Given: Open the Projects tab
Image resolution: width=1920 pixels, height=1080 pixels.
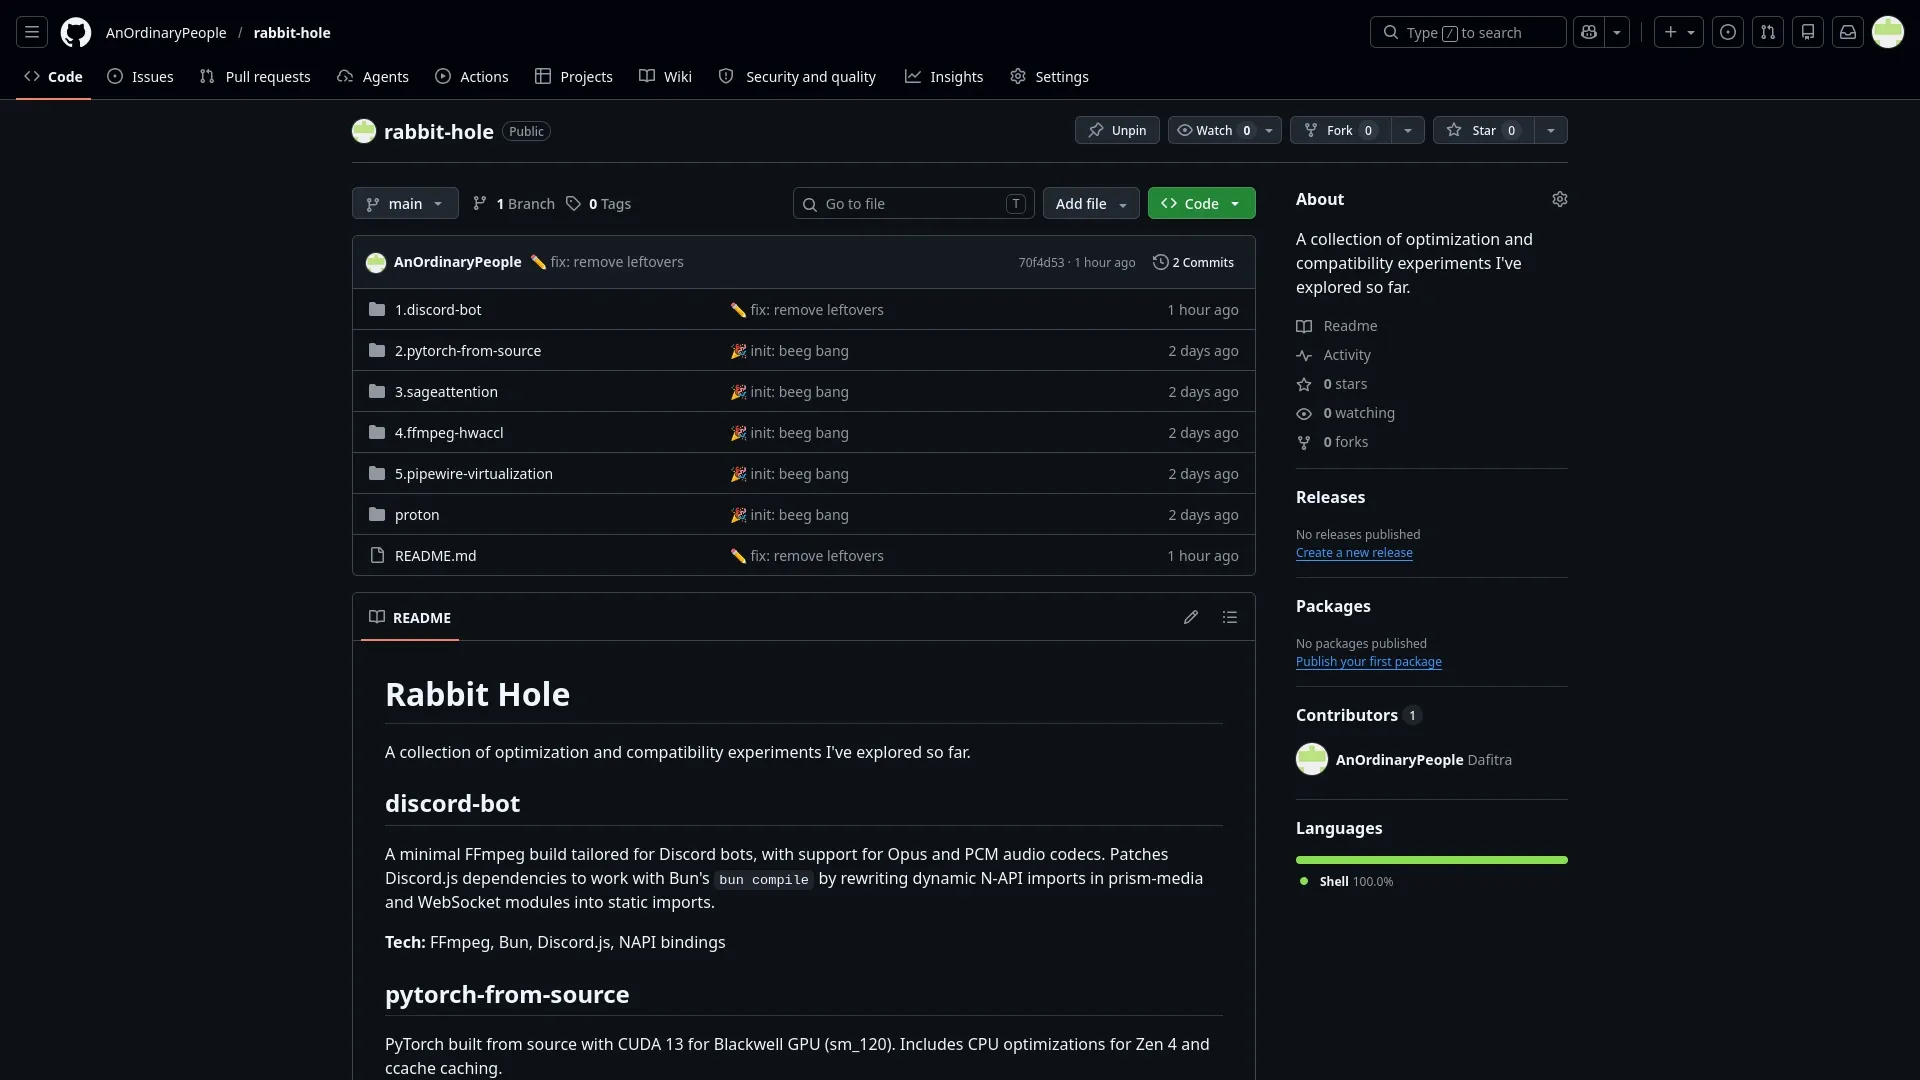Looking at the screenshot, I should click(574, 76).
